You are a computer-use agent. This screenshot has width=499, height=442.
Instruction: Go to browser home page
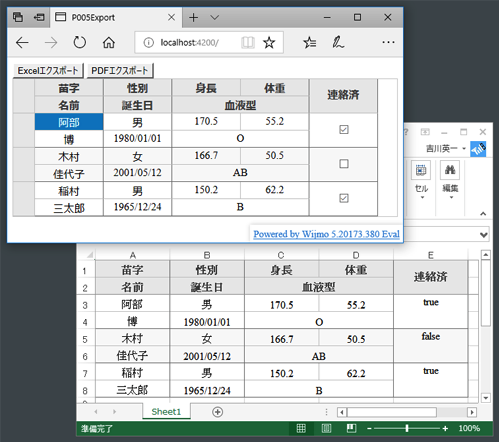[109, 43]
